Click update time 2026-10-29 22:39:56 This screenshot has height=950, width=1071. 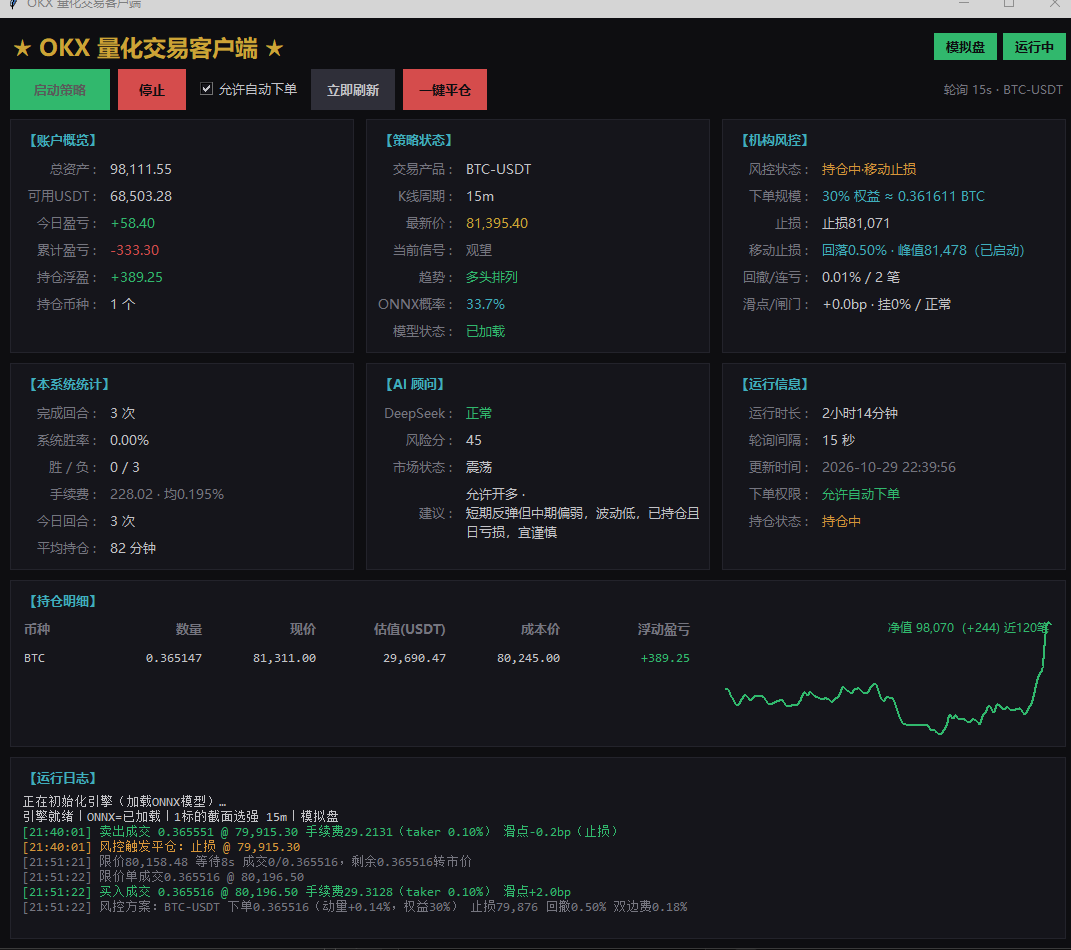(889, 467)
